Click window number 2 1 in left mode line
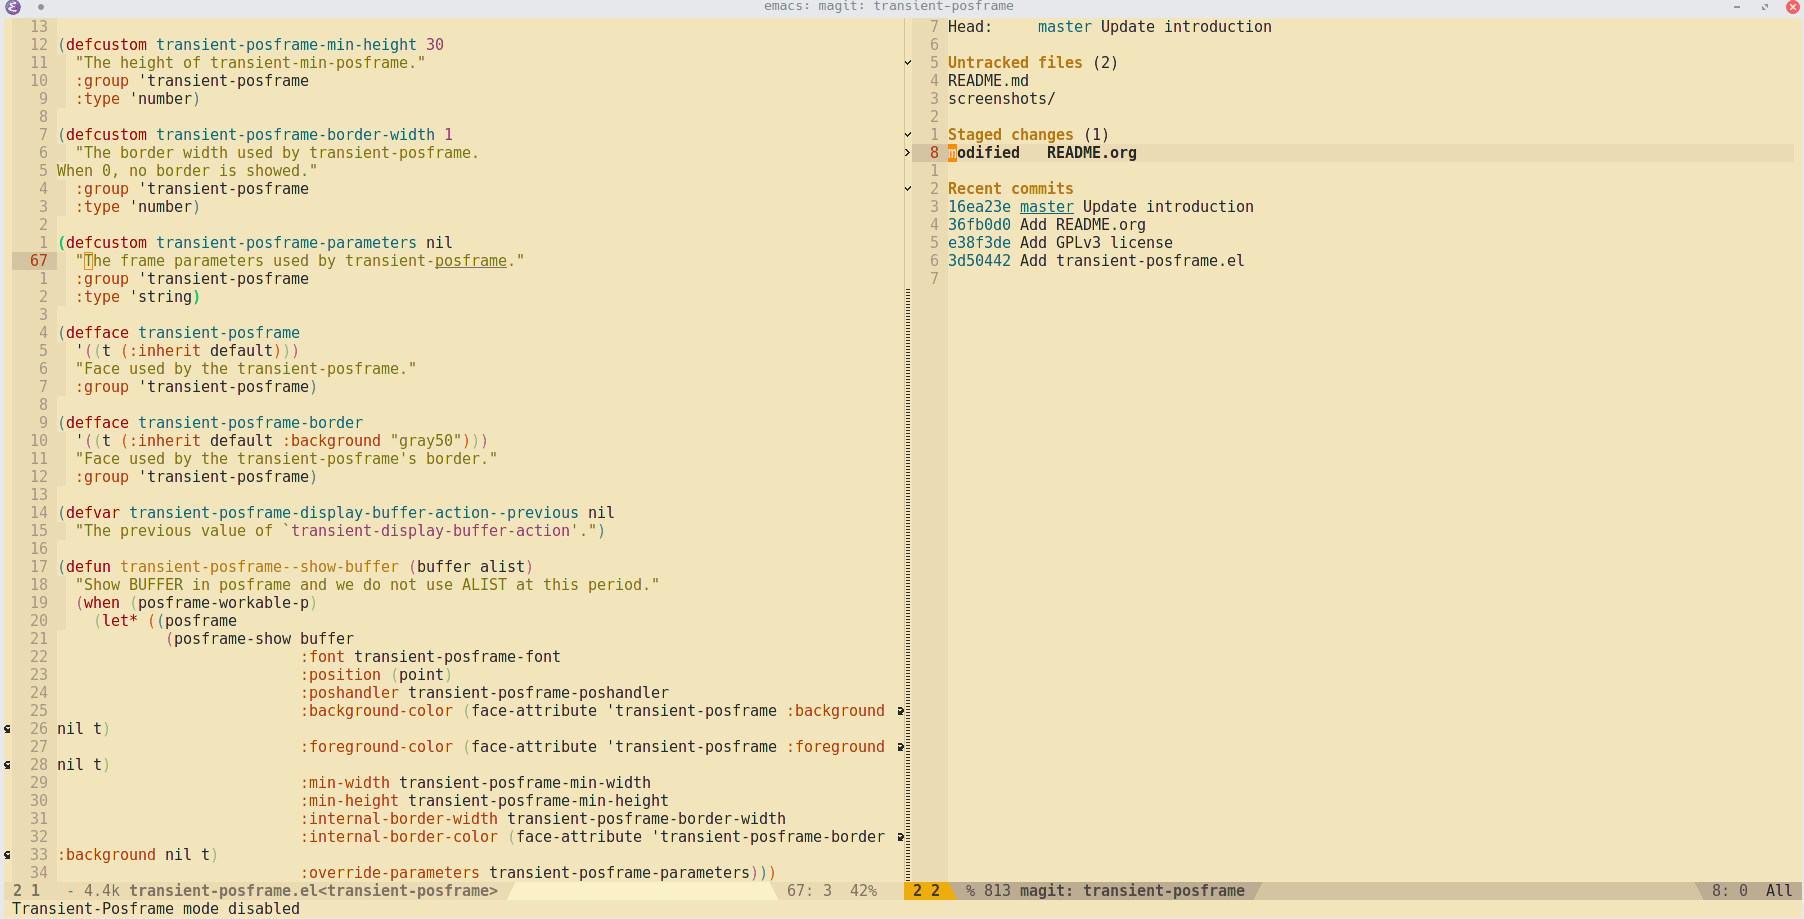This screenshot has width=1804, height=919. click(x=26, y=891)
